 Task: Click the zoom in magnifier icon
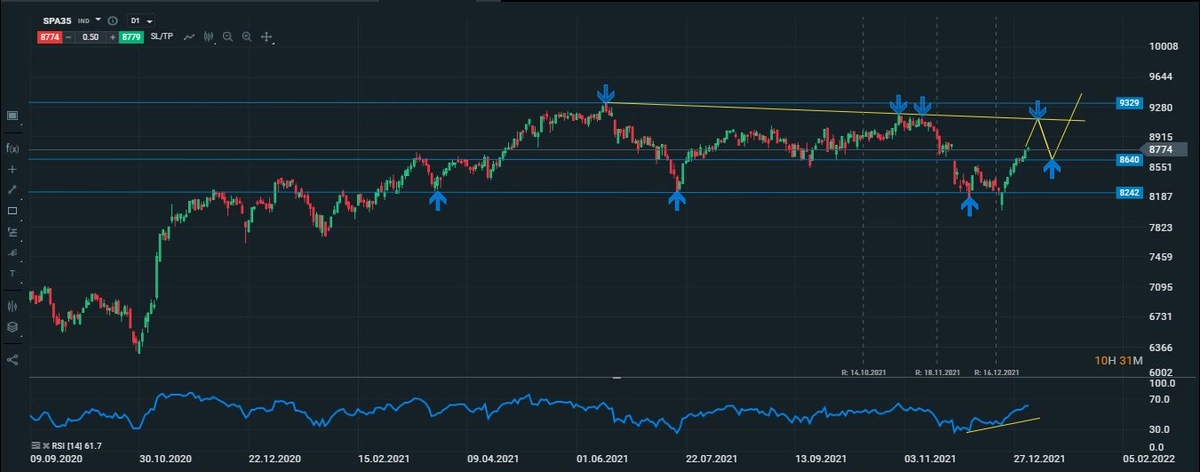246,37
